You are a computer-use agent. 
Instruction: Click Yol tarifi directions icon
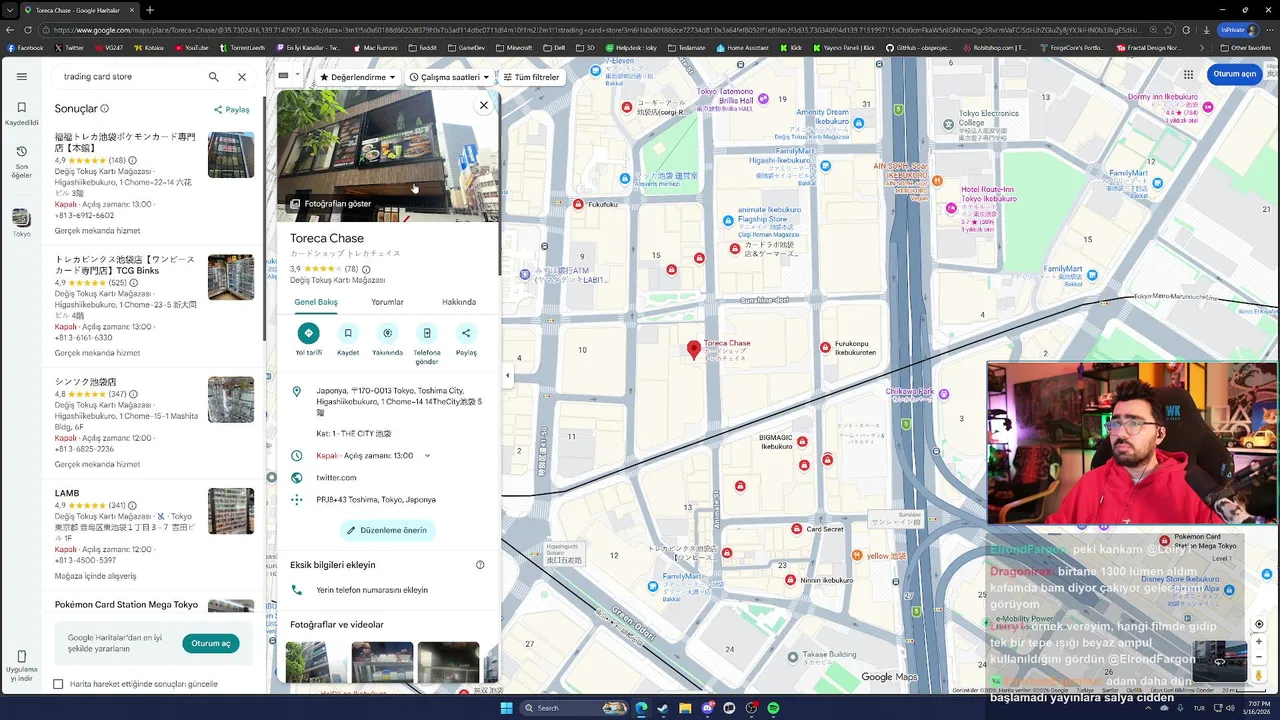pyautogui.click(x=308, y=333)
